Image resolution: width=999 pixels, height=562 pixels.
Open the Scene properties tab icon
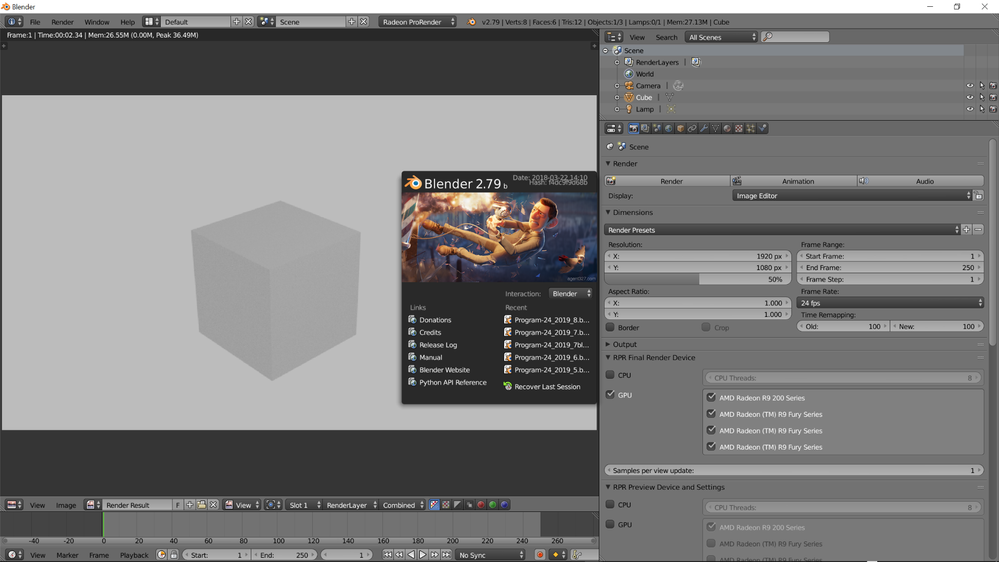click(x=657, y=128)
